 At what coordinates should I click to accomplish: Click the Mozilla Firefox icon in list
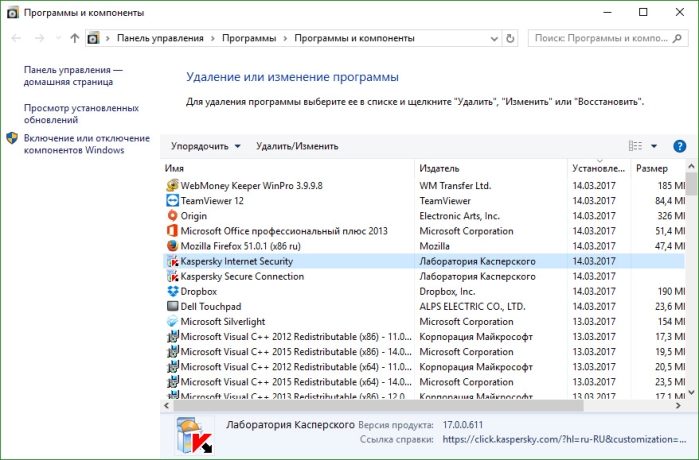172,246
